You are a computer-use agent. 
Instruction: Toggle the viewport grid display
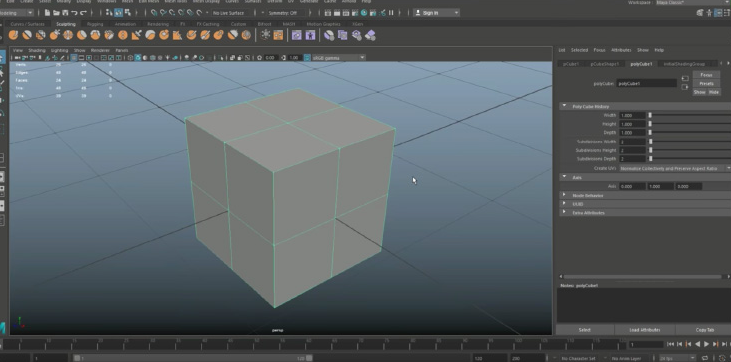(74, 57)
